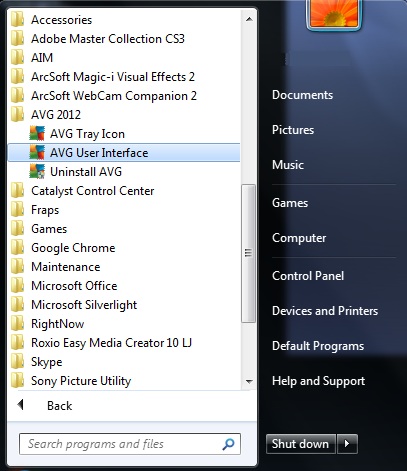Screen dimensions: 407x471
Task: Click the magnifier search icon
Action: pos(228,444)
